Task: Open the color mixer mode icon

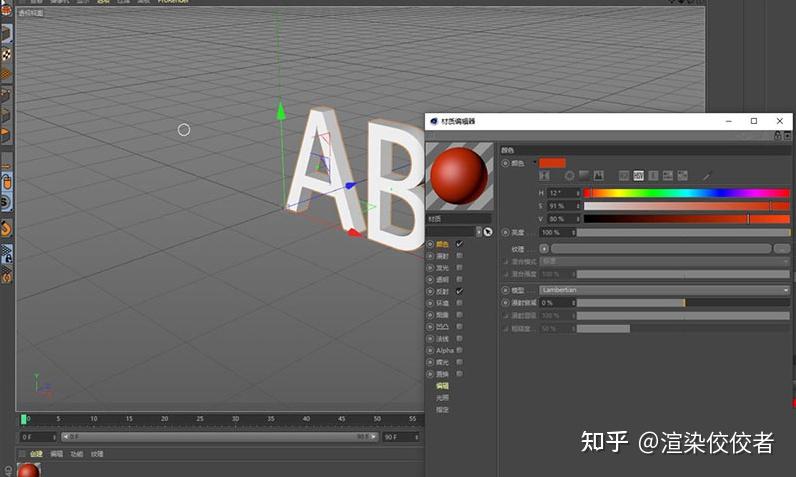Action: [x=668, y=176]
